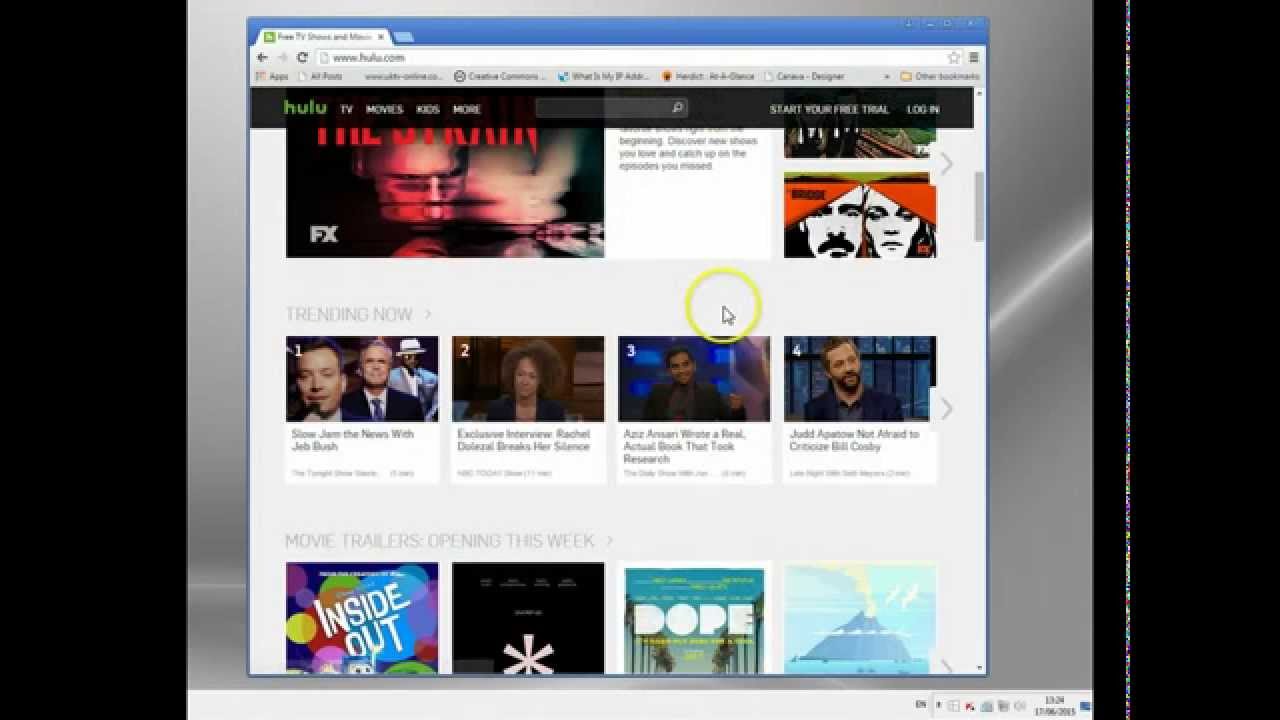Open the black asterisk movie poster
The image size is (1280, 720).
click(x=528, y=618)
